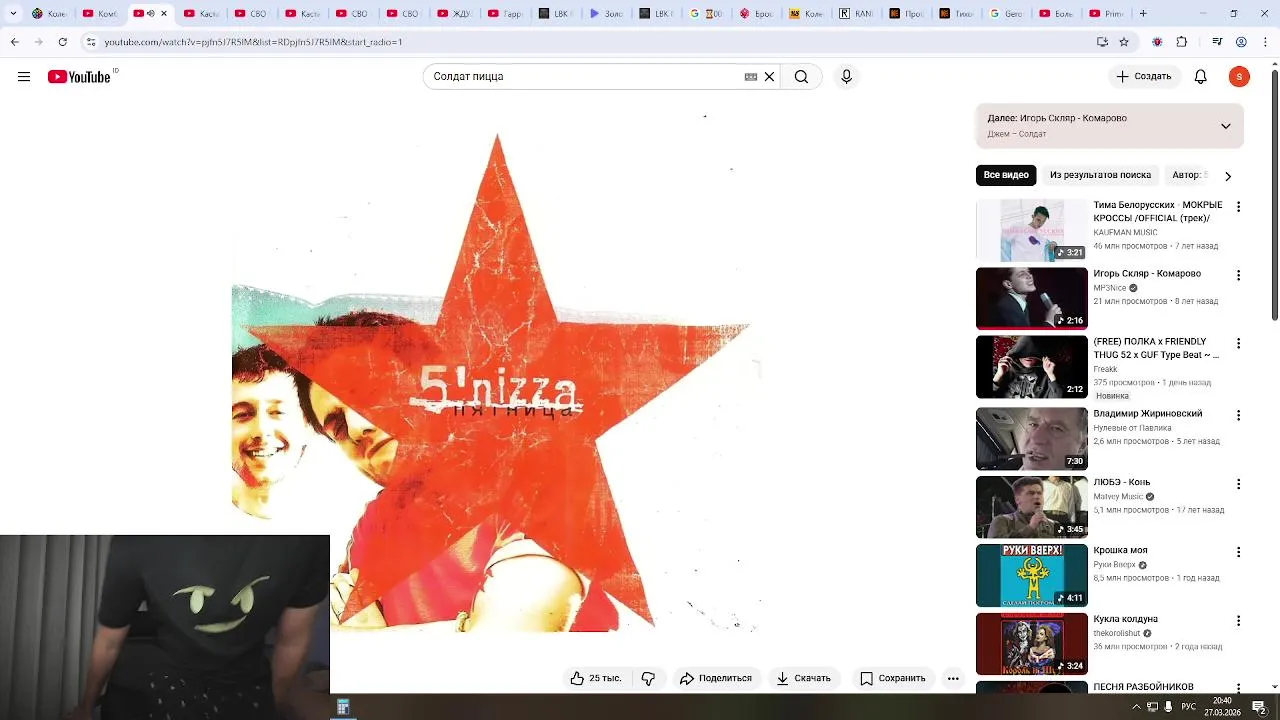Open account avatar menu
The image size is (1280, 720).
pos(1239,77)
